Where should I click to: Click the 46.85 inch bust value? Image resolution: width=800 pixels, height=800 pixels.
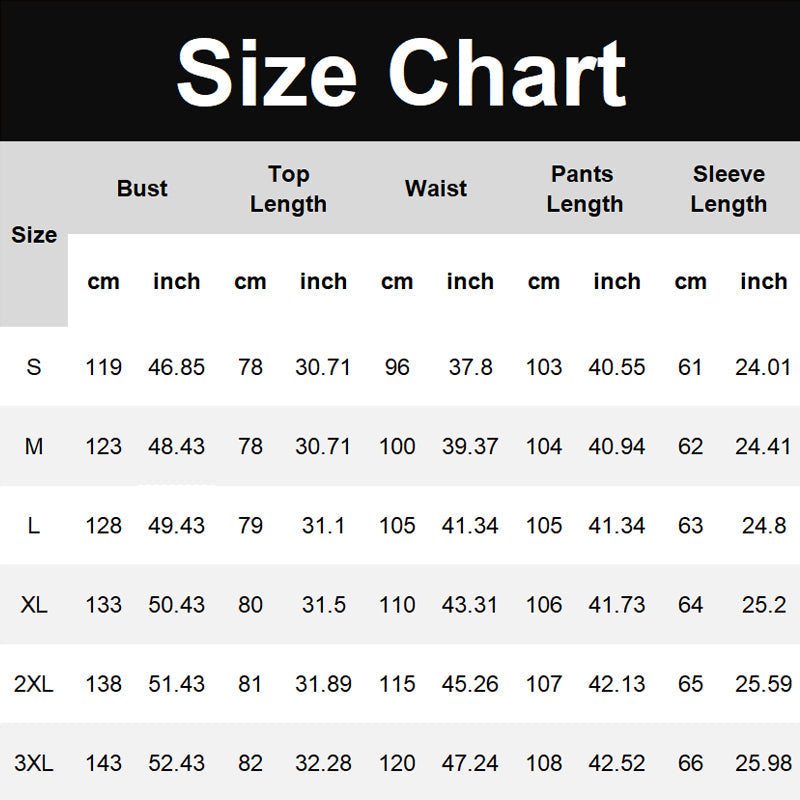[x=176, y=367]
